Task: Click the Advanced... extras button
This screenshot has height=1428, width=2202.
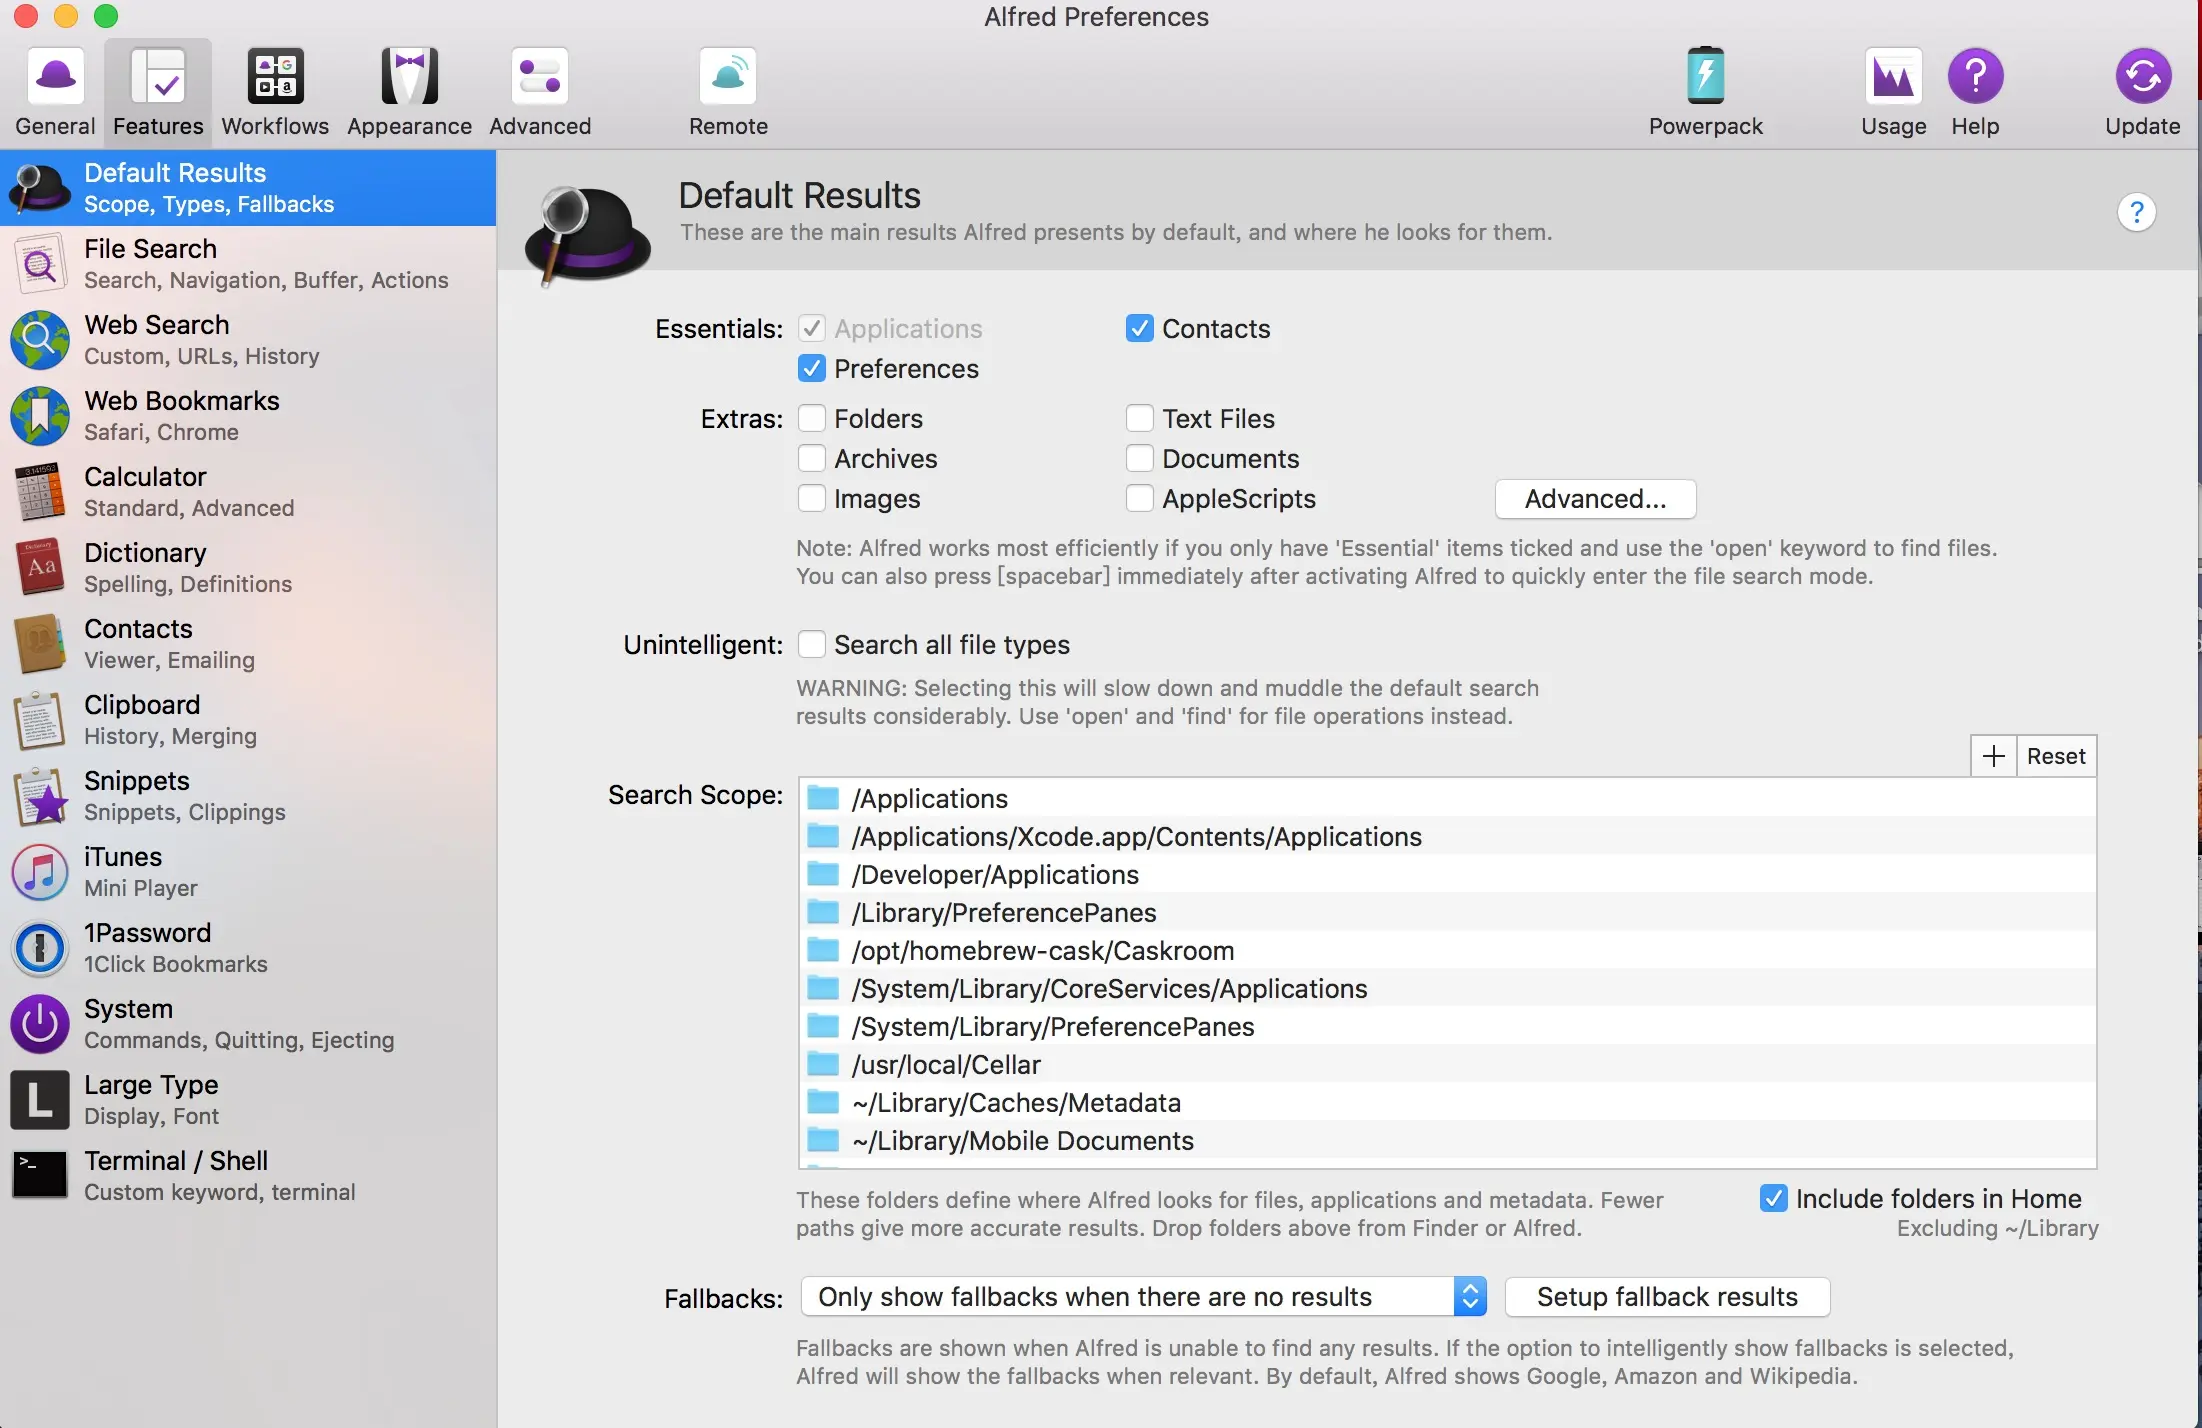Action: click(x=1595, y=499)
